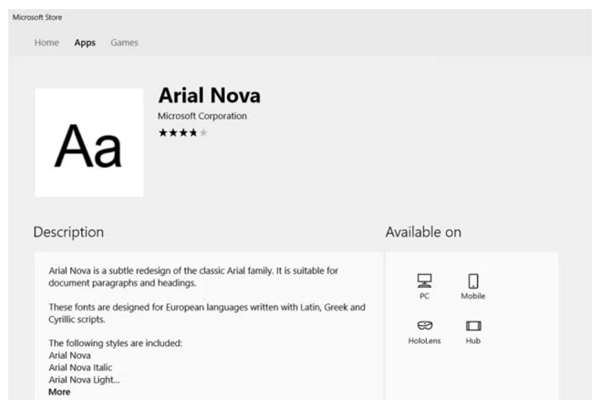Click the empty fifth rating star
600x408 pixels.
[x=203, y=132]
